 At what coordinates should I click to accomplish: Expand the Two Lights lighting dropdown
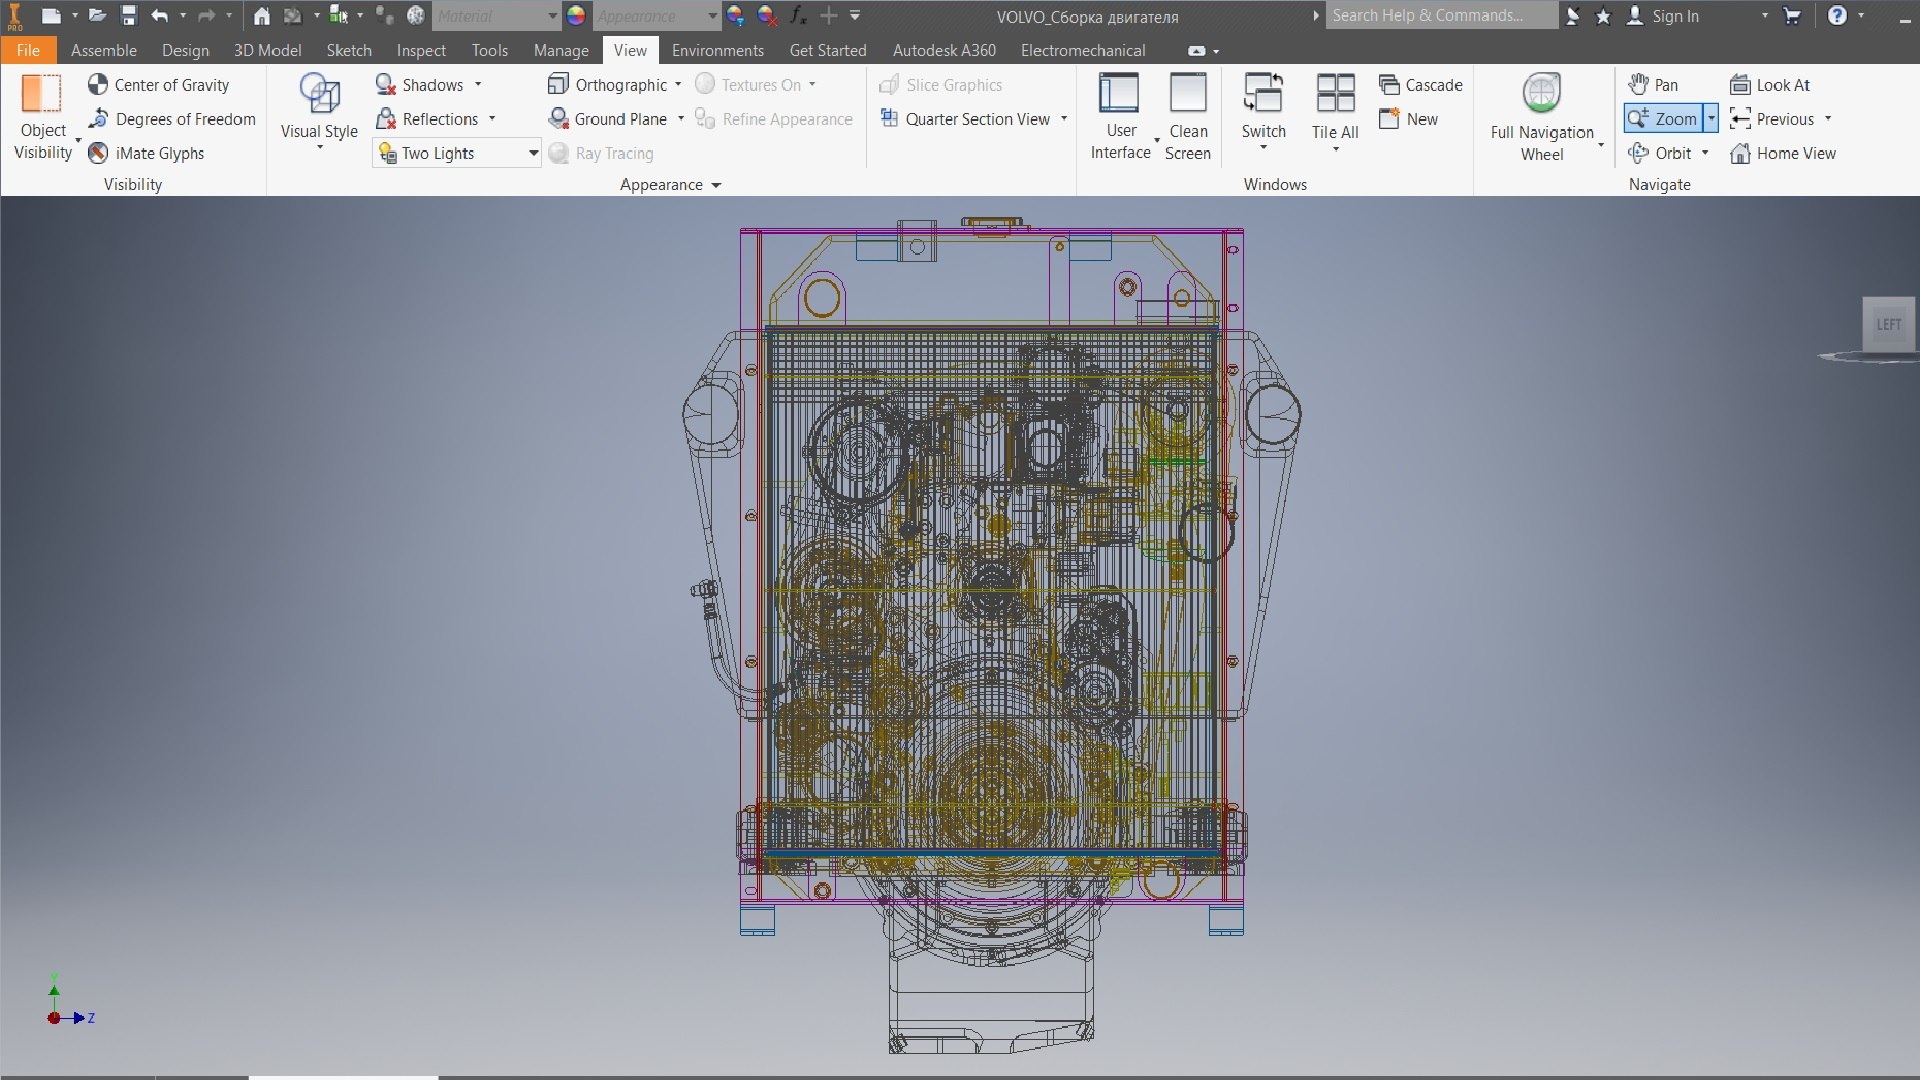[x=533, y=153]
